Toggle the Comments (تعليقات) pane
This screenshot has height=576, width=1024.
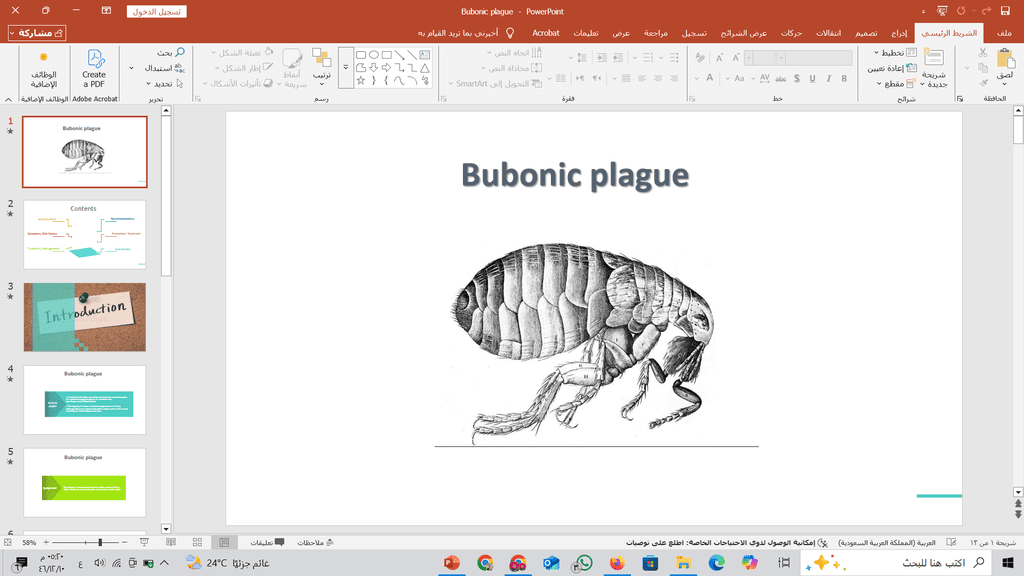(x=267, y=542)
